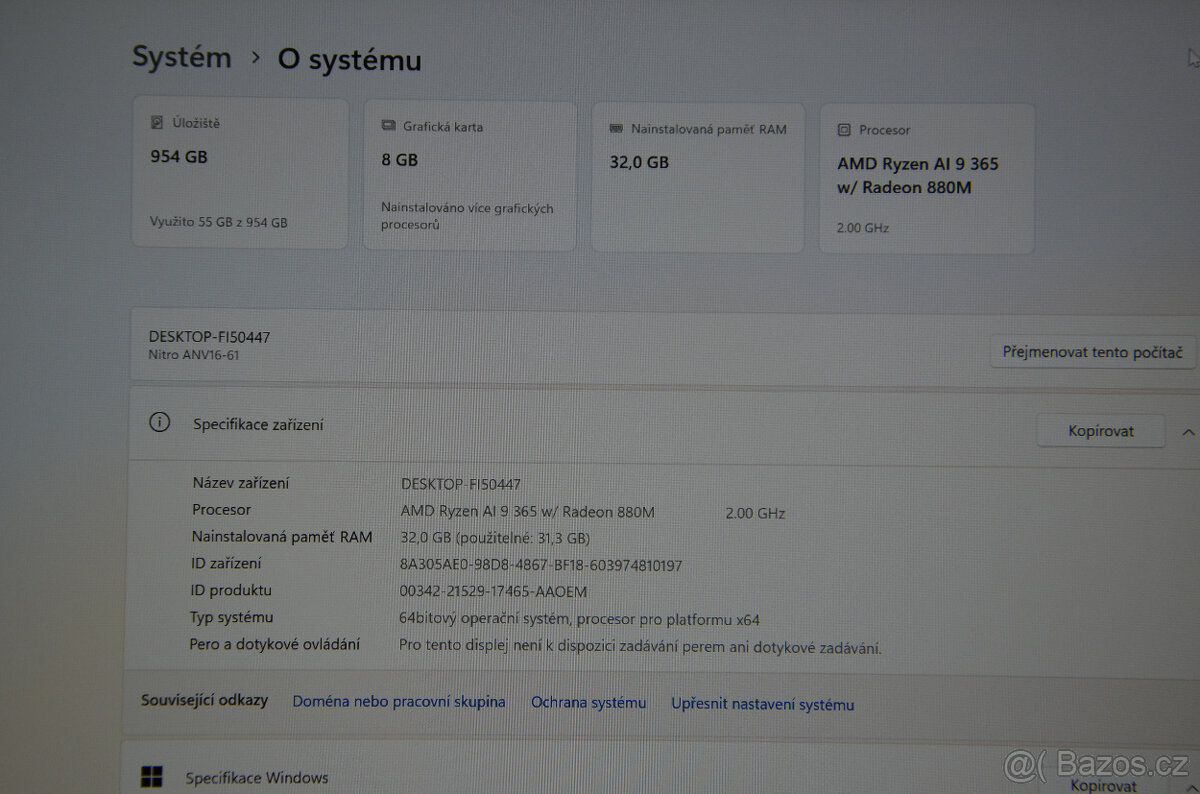Click the System breadcrumb item
This screenshot has width=1200, height=794.
click(x=181, y=57)
